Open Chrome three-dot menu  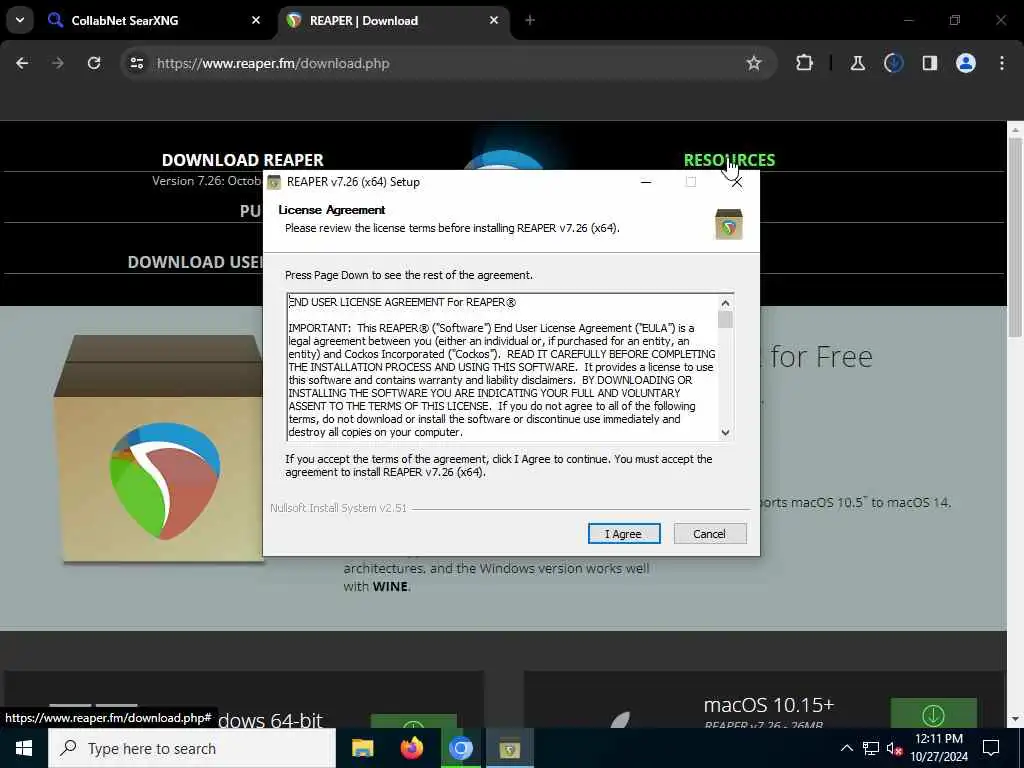click(x=1001, y=63)
